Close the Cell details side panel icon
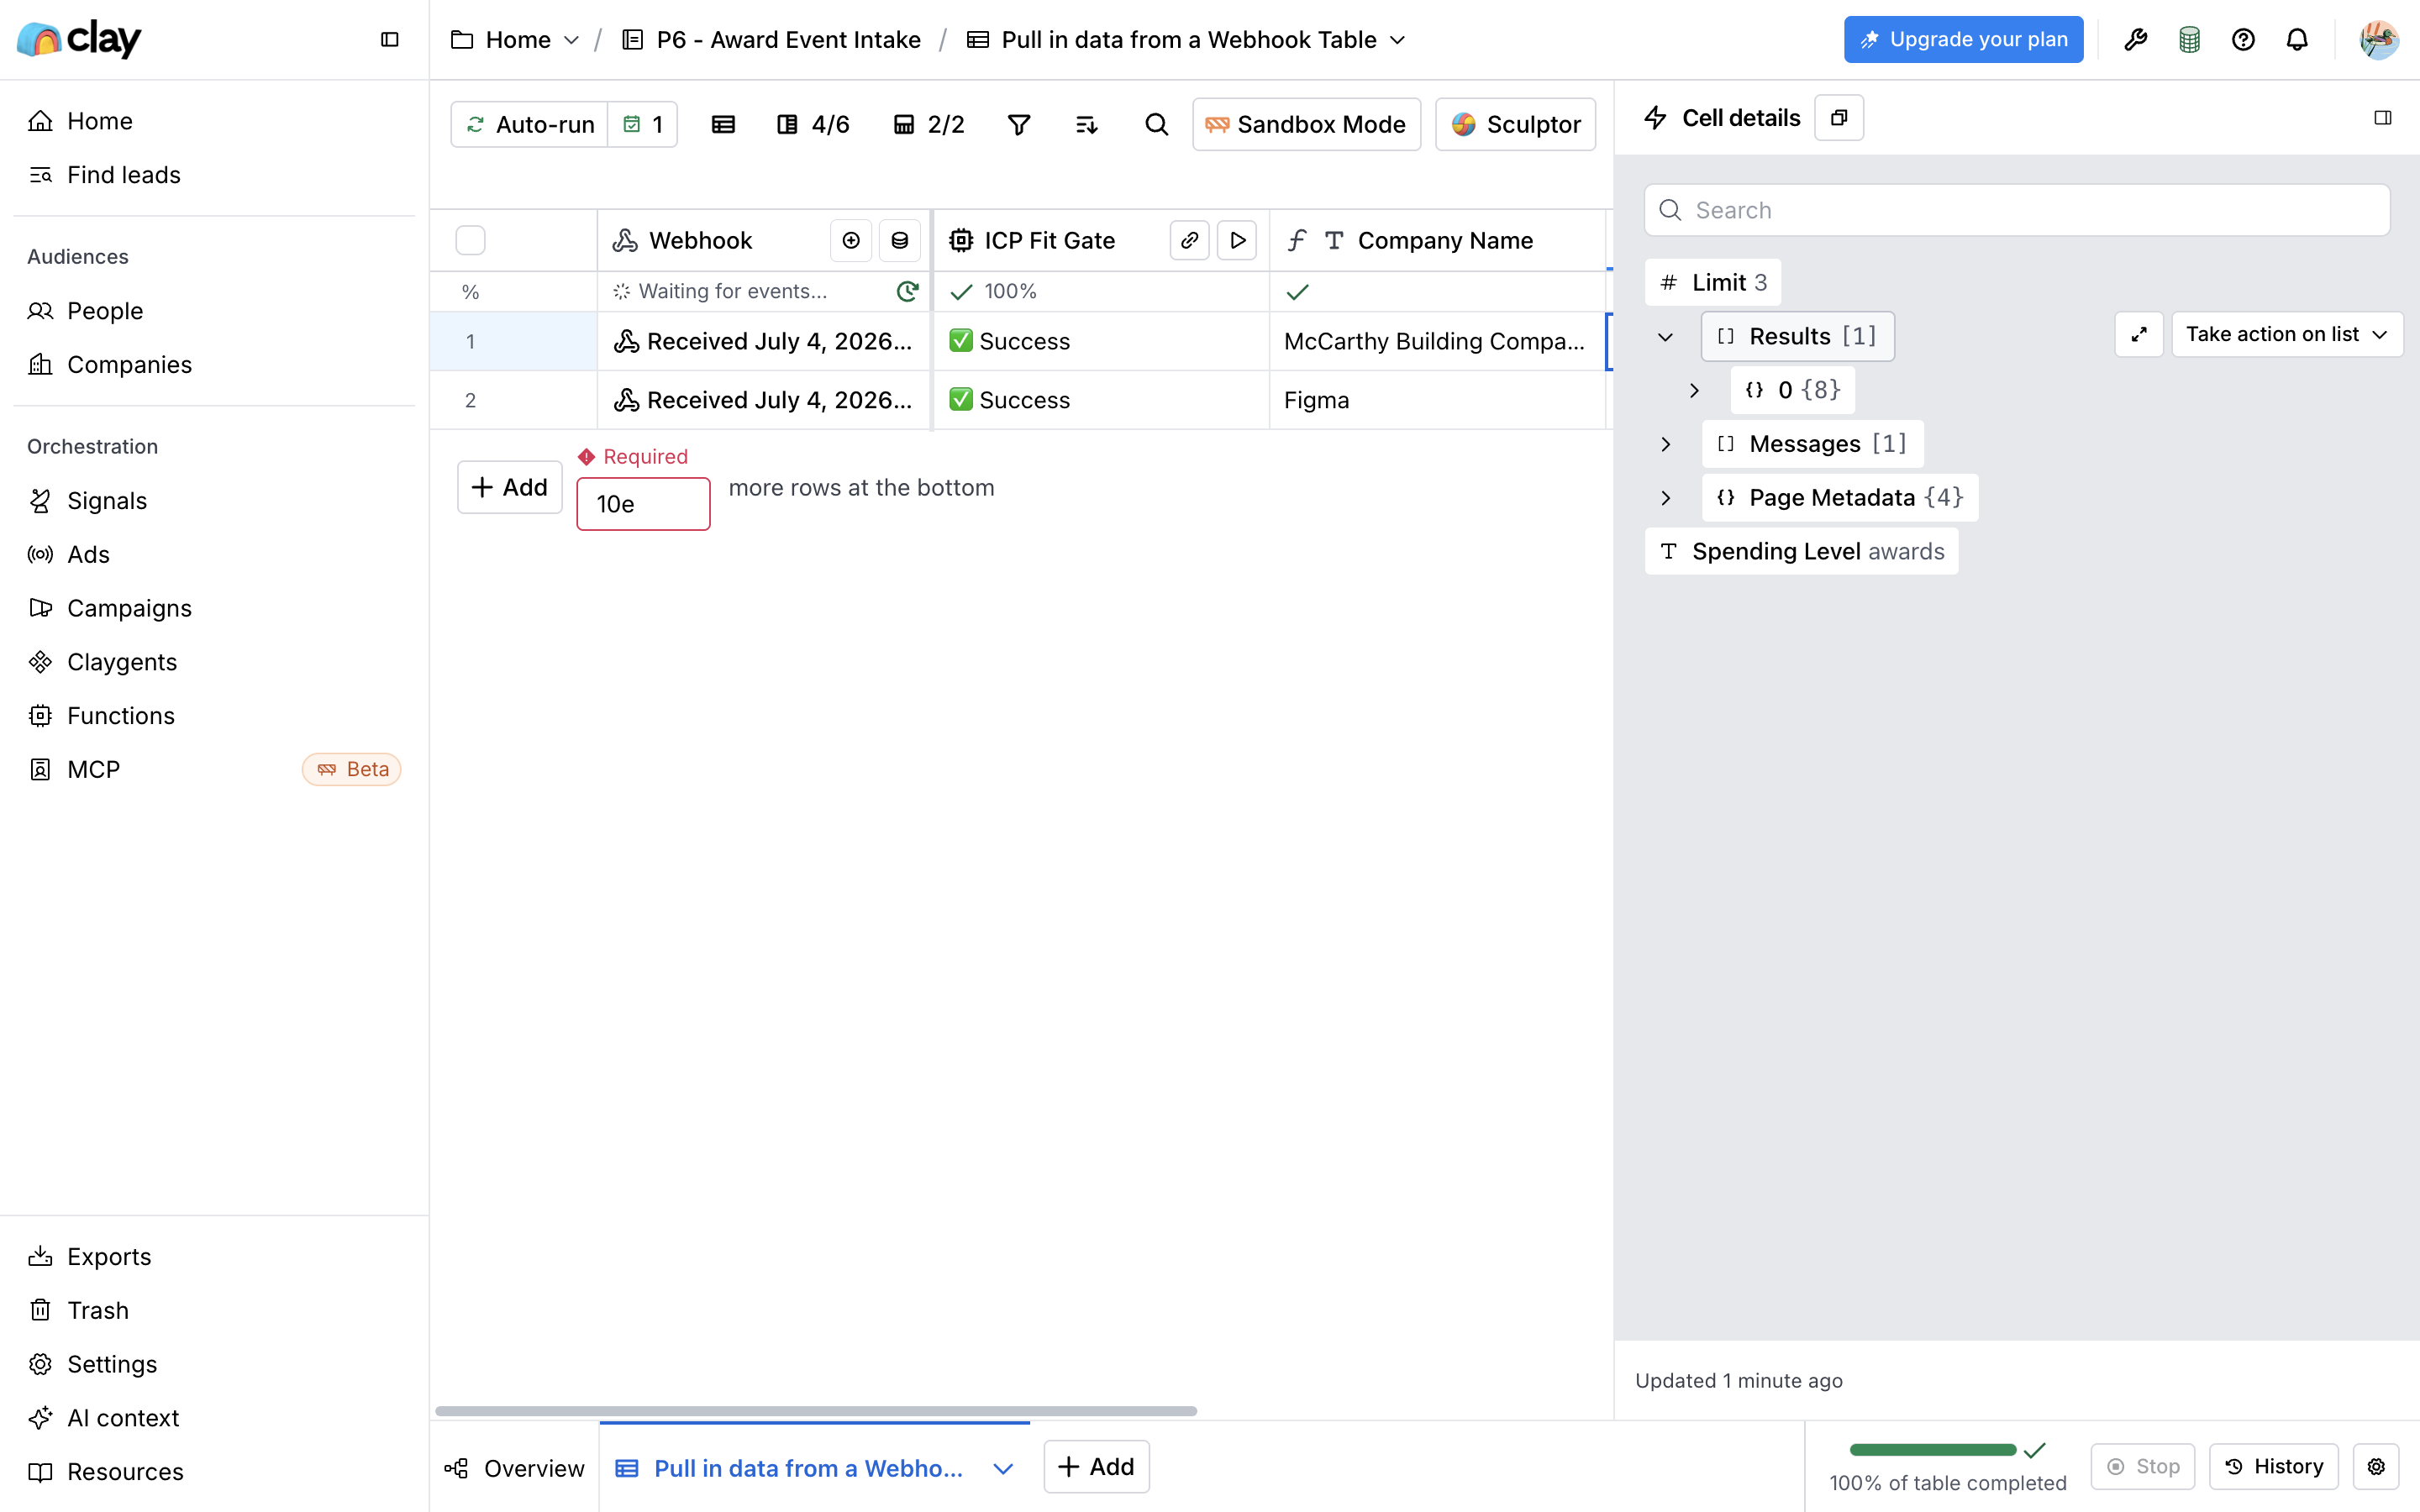This screenshot has height=1512, width=2420. click(2383, 118)
